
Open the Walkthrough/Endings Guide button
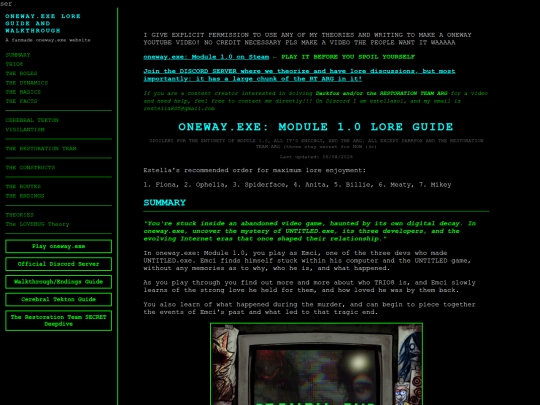[59, 282]
